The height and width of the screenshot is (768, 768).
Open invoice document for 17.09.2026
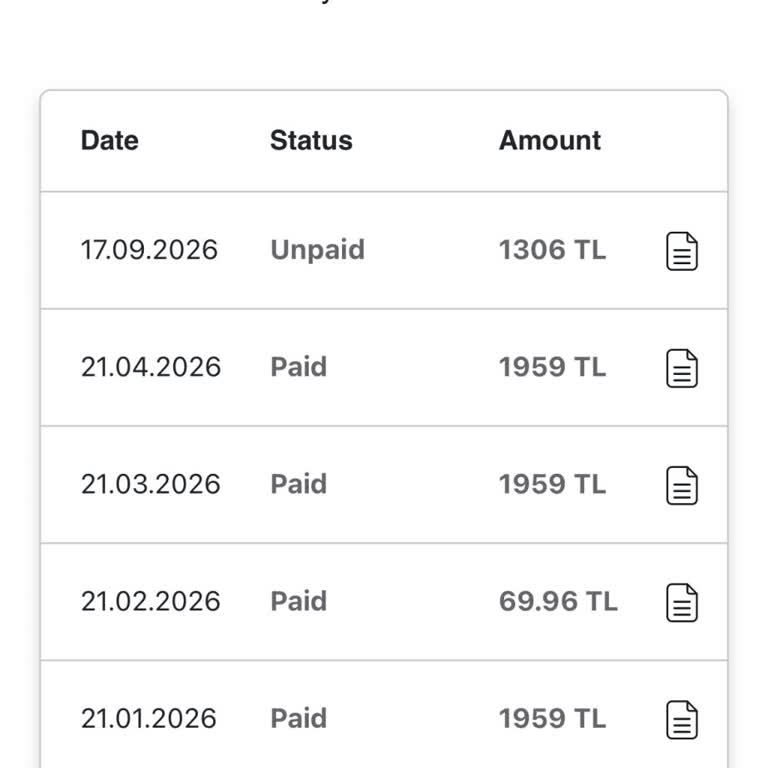coord(682,251)
